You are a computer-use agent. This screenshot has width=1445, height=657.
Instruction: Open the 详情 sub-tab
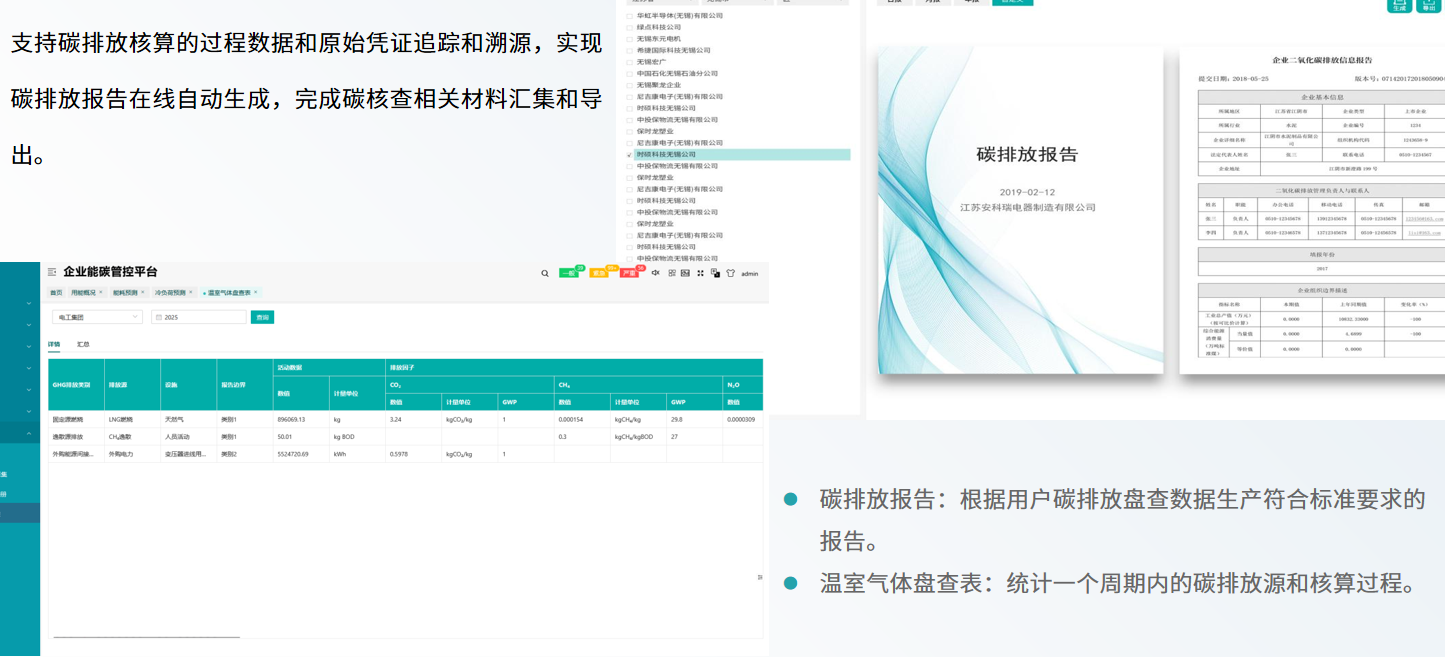(54, 344)
